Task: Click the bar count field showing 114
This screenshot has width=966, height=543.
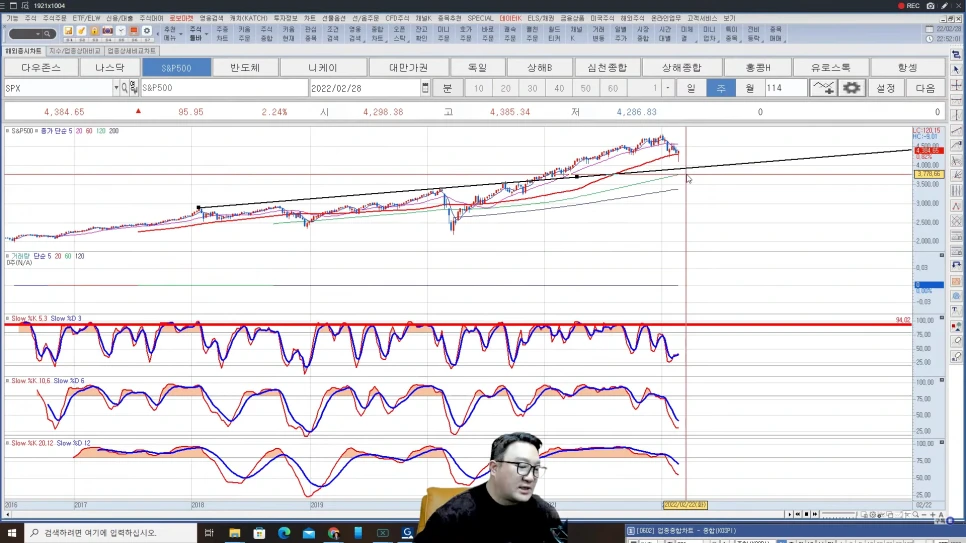Action: click(785, 88)
